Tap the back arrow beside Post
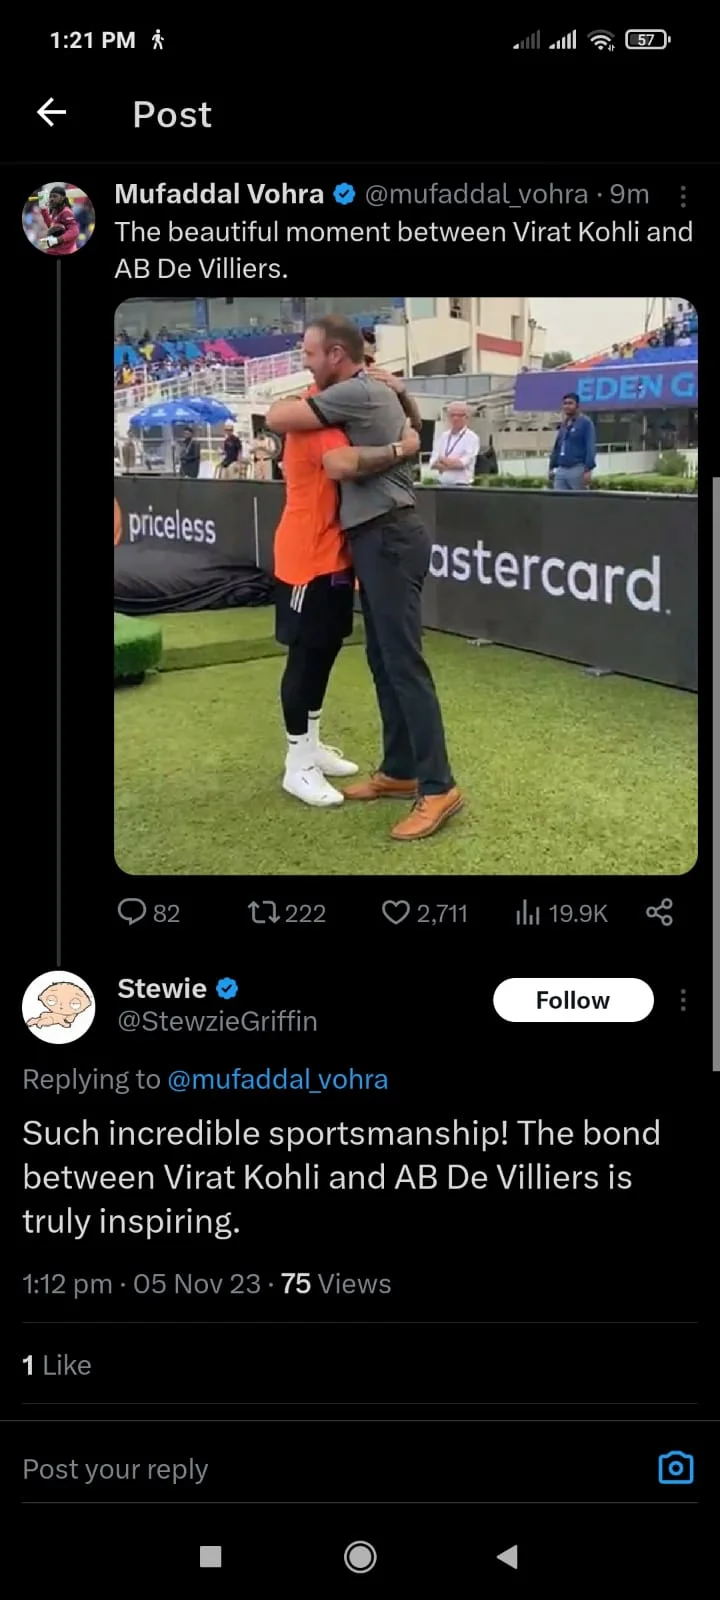This screenshot has width=720, height=1600. [52, 112]
